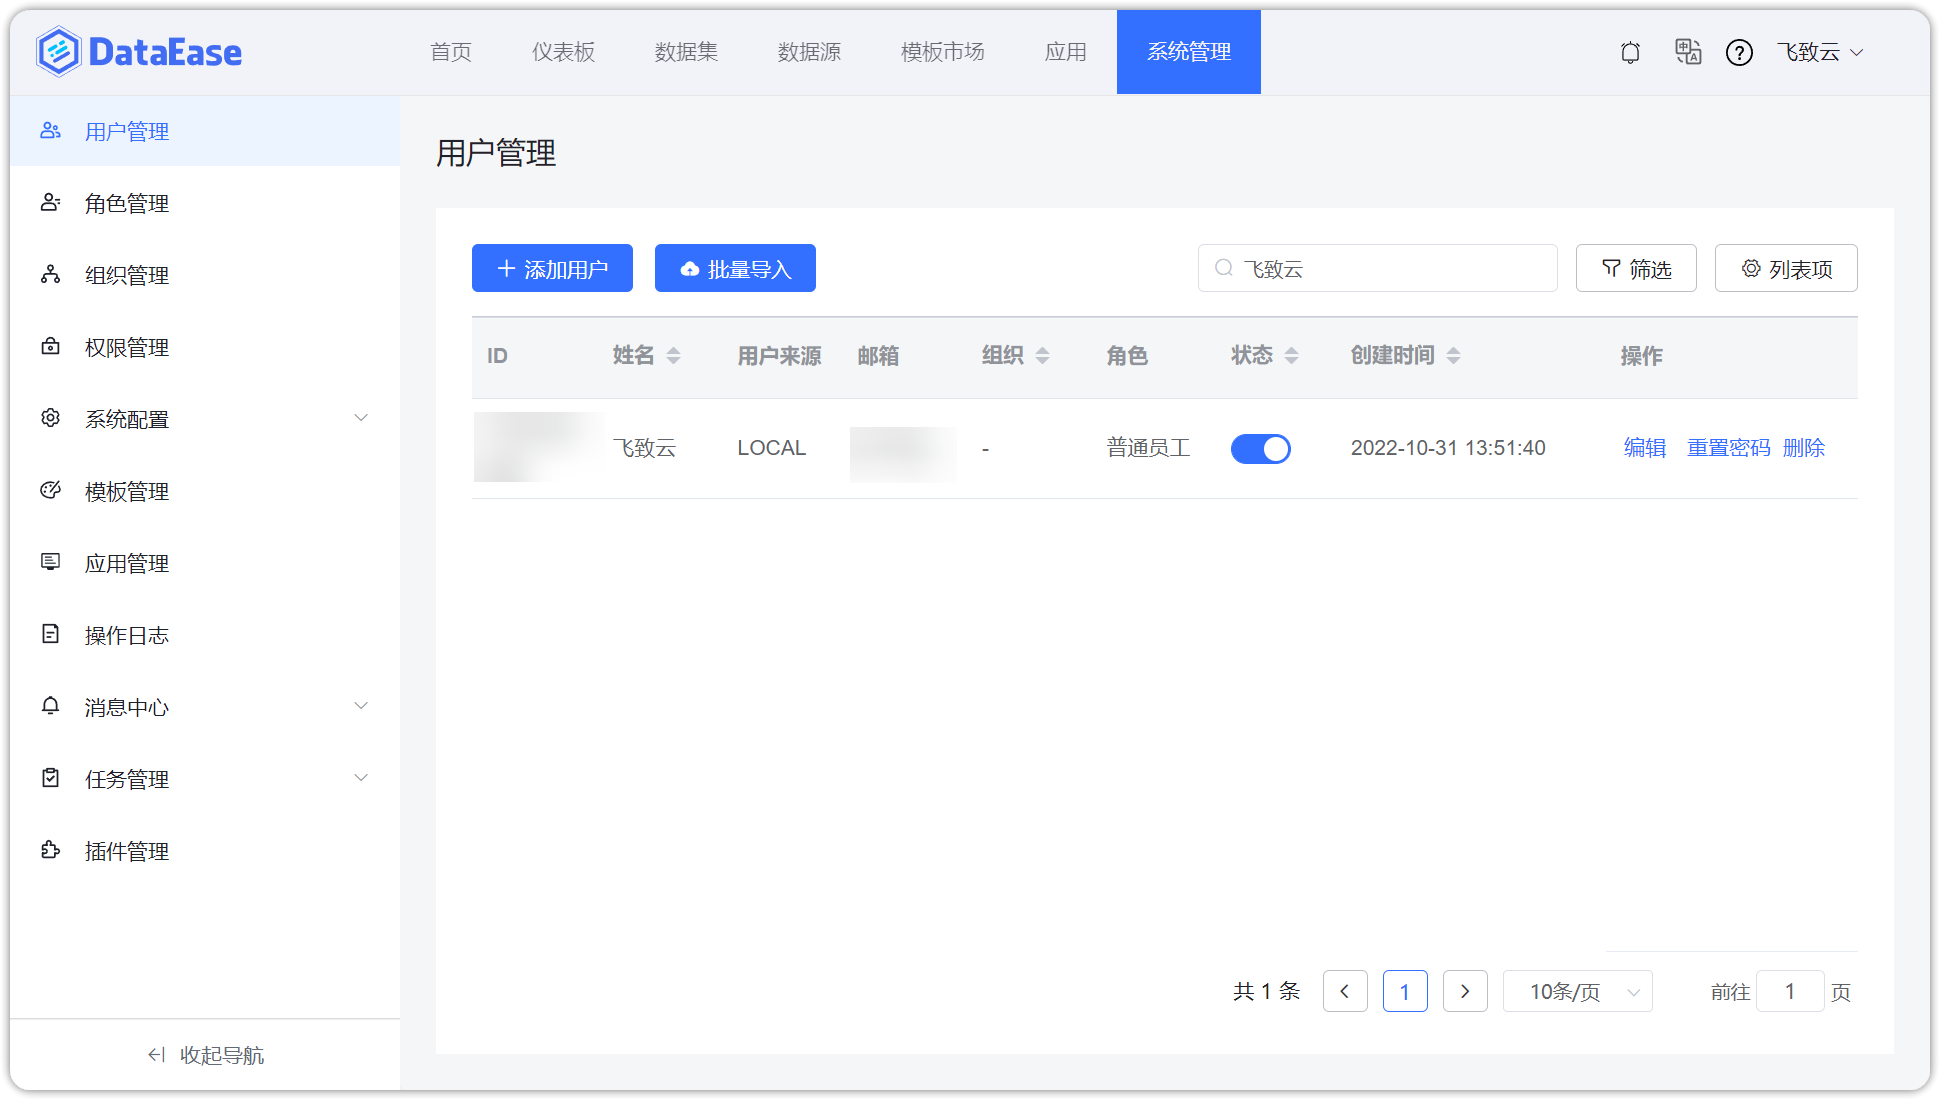Switch to the 数据源 tab

[x=809, y=52]
